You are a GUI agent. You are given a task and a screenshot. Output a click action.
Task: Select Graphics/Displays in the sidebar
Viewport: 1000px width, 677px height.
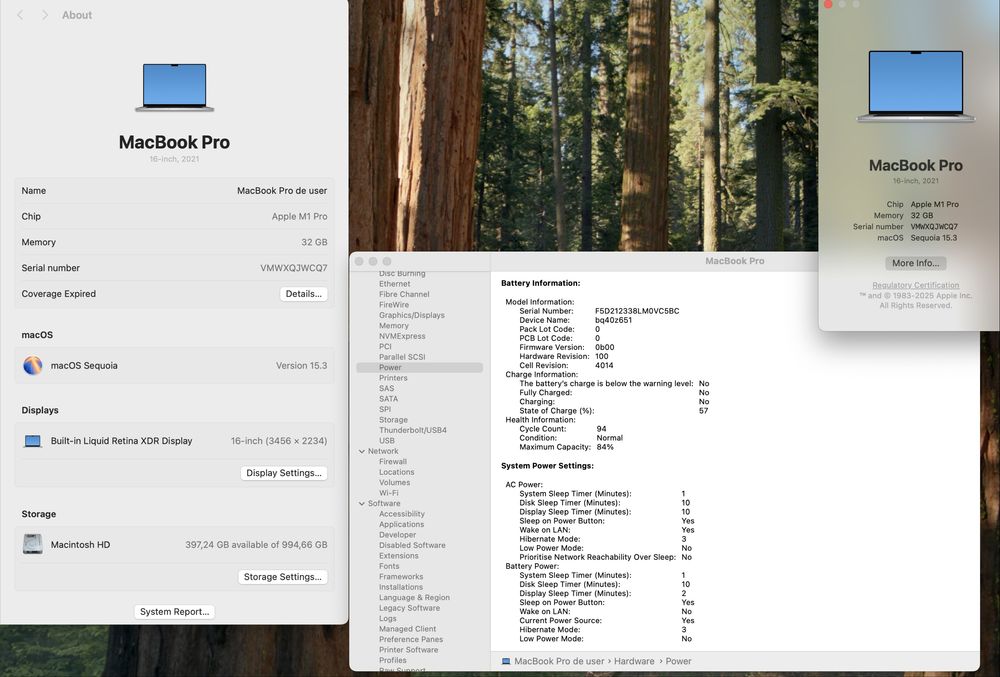pos(411,315)
